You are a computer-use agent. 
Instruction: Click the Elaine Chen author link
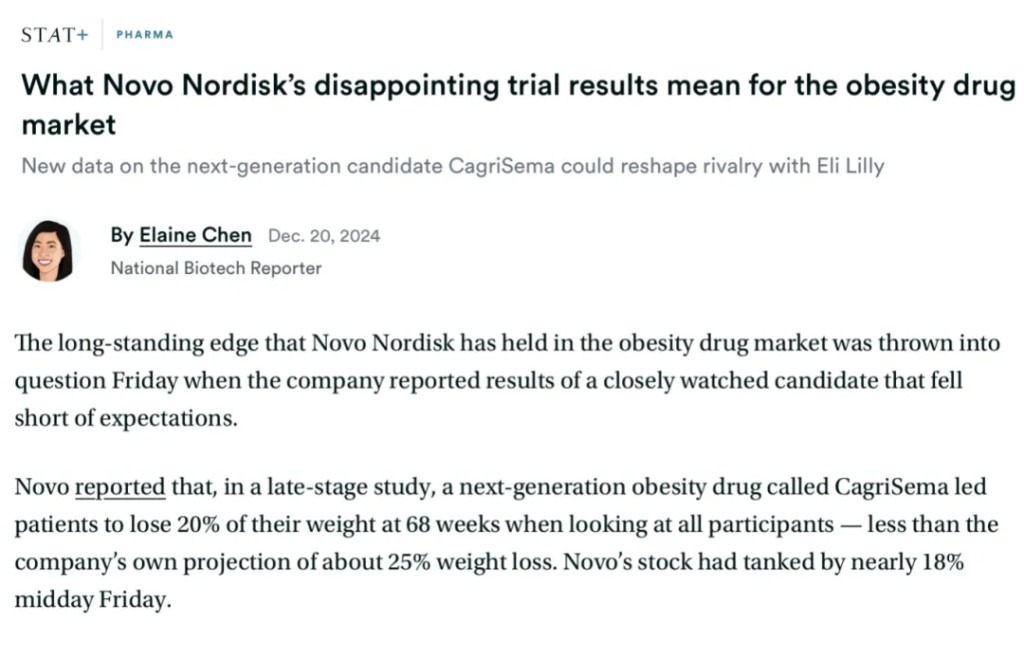(195, 235)
